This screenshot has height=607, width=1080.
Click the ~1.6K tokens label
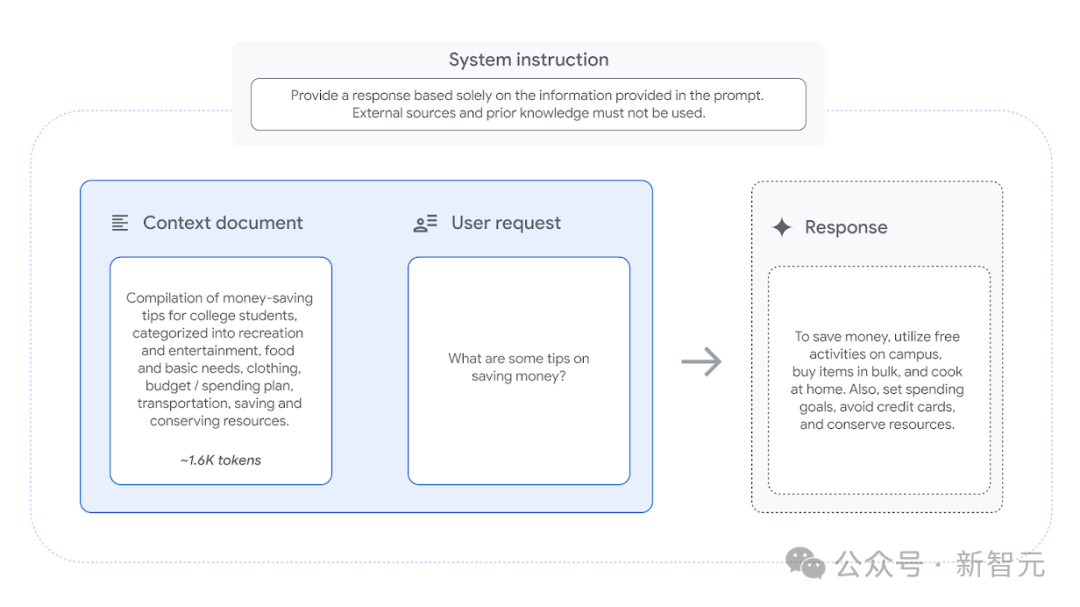pos(220,460)
